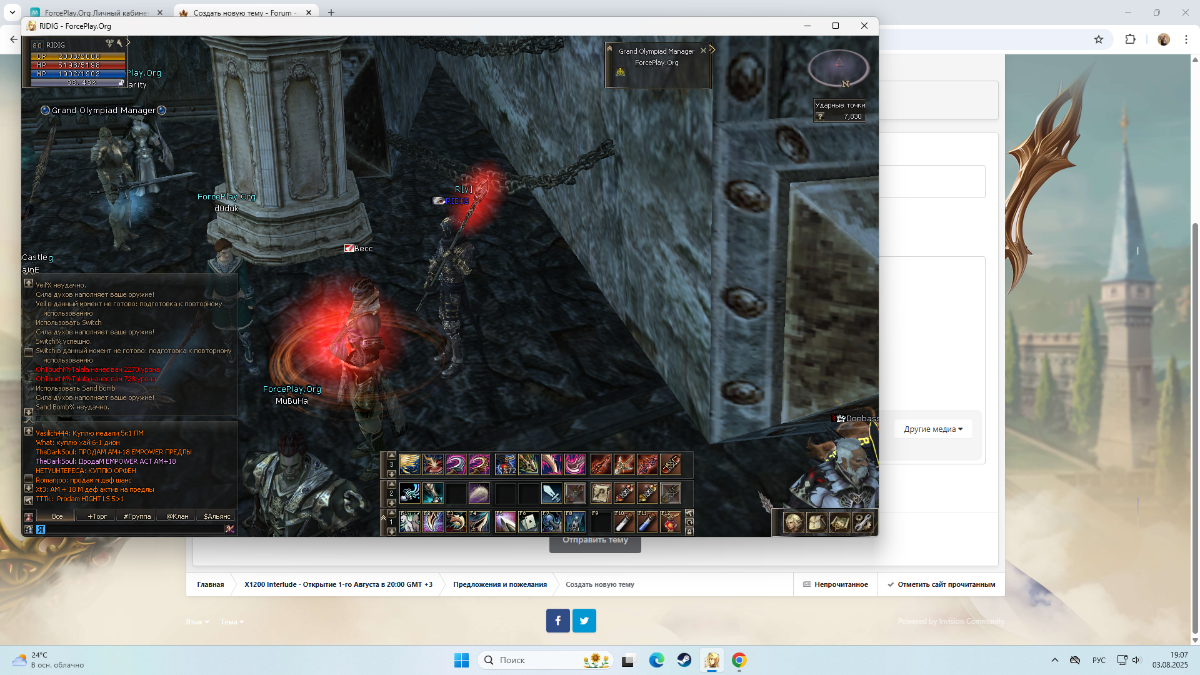Screen dimensions: 1200x675
Task: Use the last red item on shortcut bar 3
Action: (x=671, y=464)
